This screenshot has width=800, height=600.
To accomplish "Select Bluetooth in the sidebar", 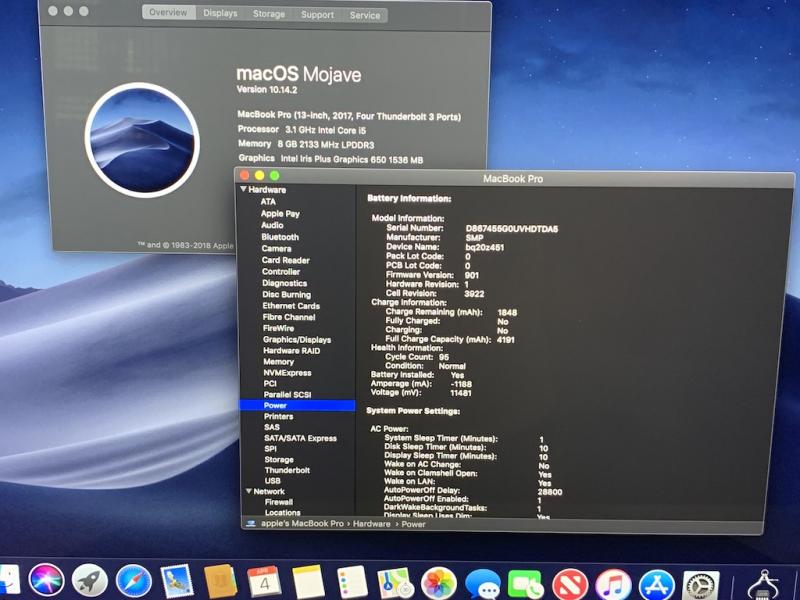I will click(280, 237).
